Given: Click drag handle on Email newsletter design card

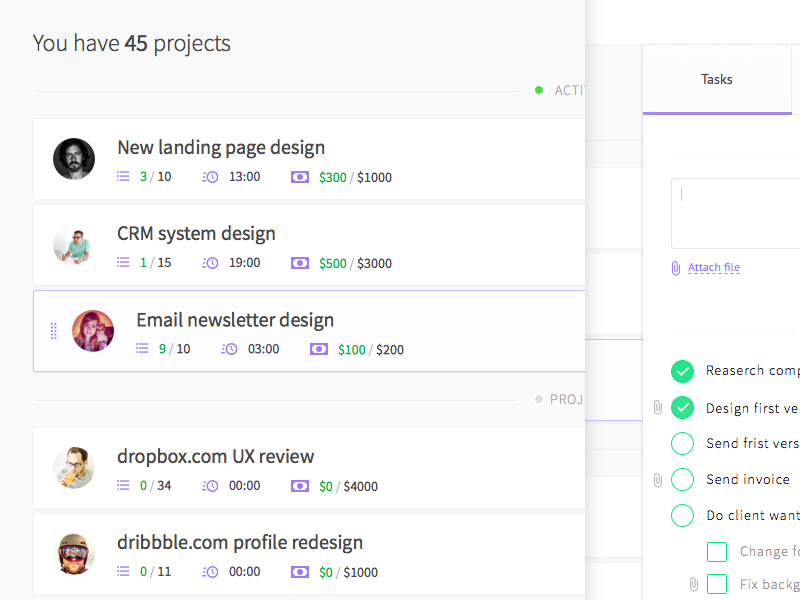Looking at the screenshot, I should pos(54,331).
